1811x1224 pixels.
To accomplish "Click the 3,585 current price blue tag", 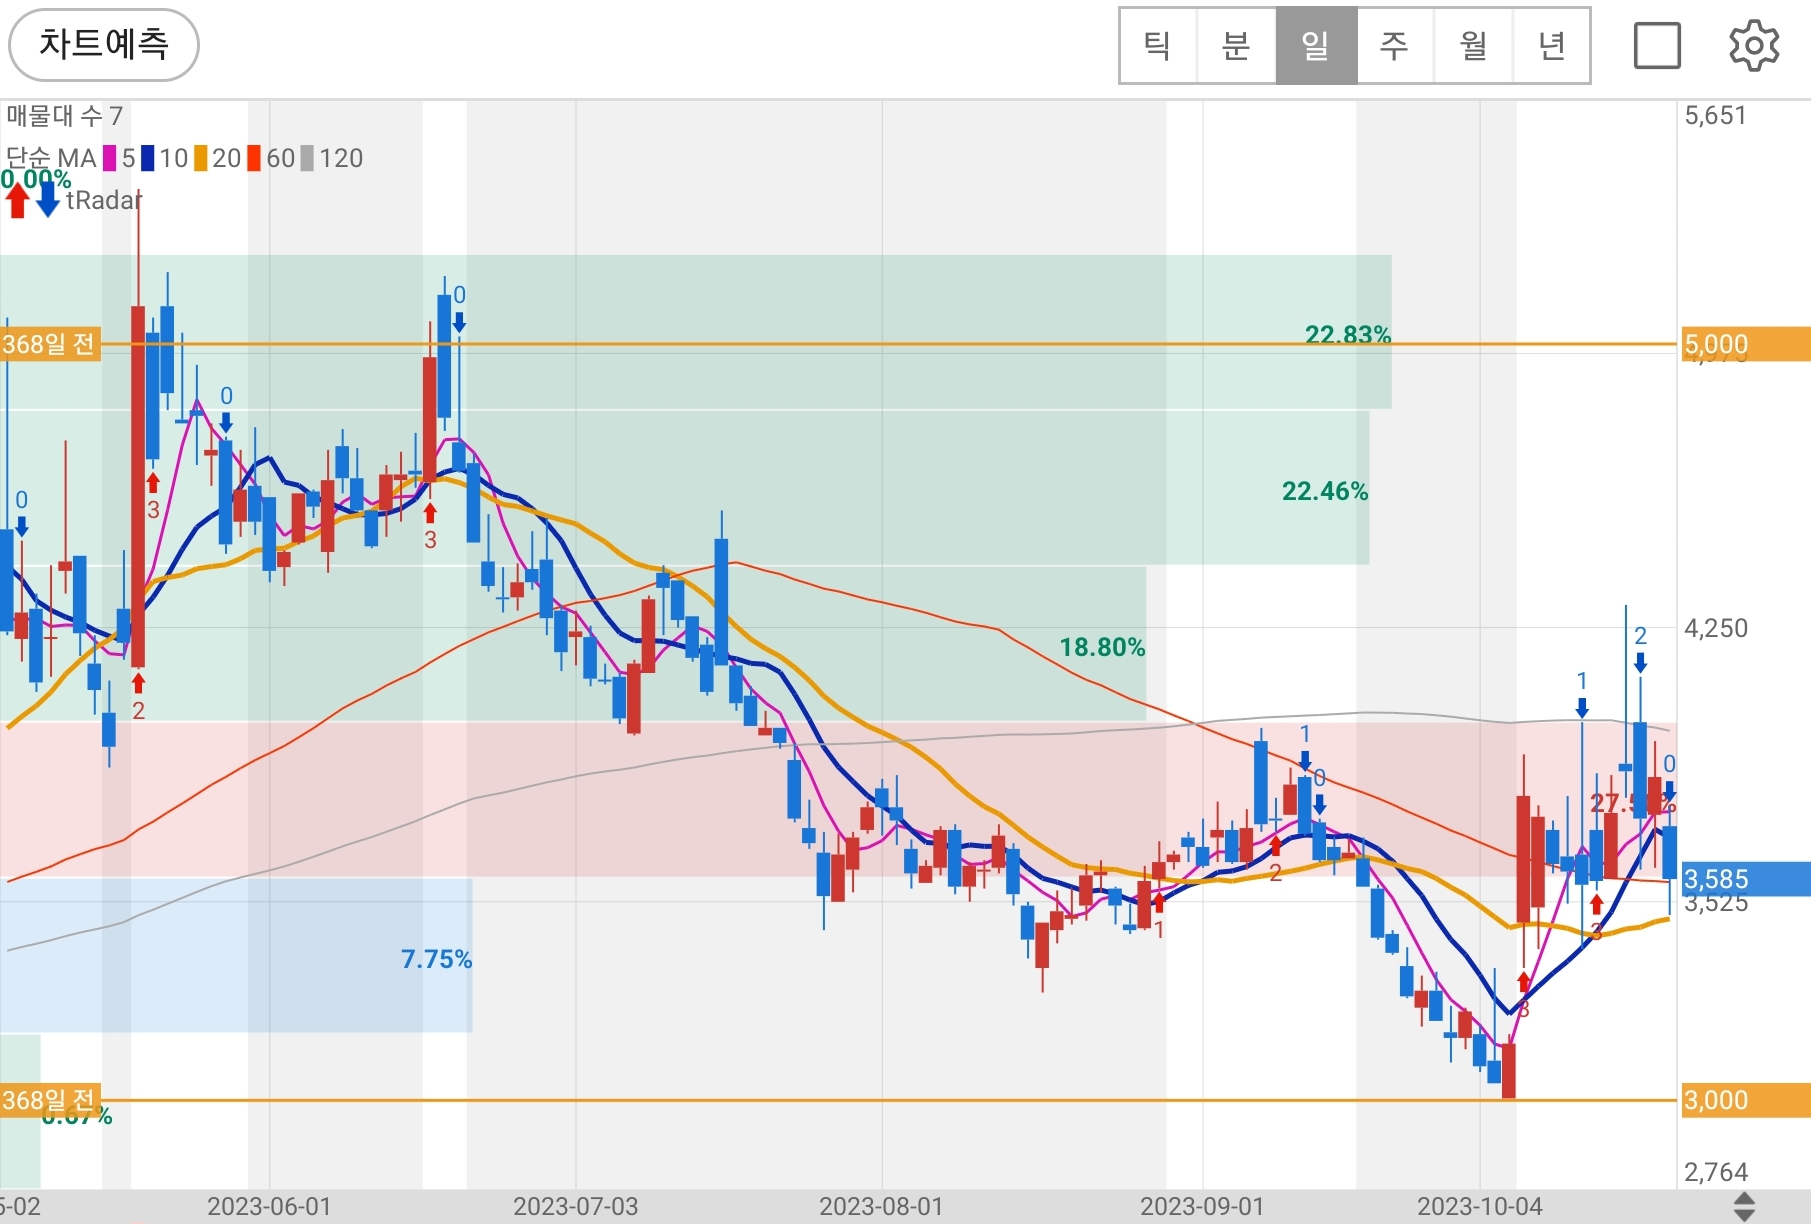I will tap(1745, 879).
